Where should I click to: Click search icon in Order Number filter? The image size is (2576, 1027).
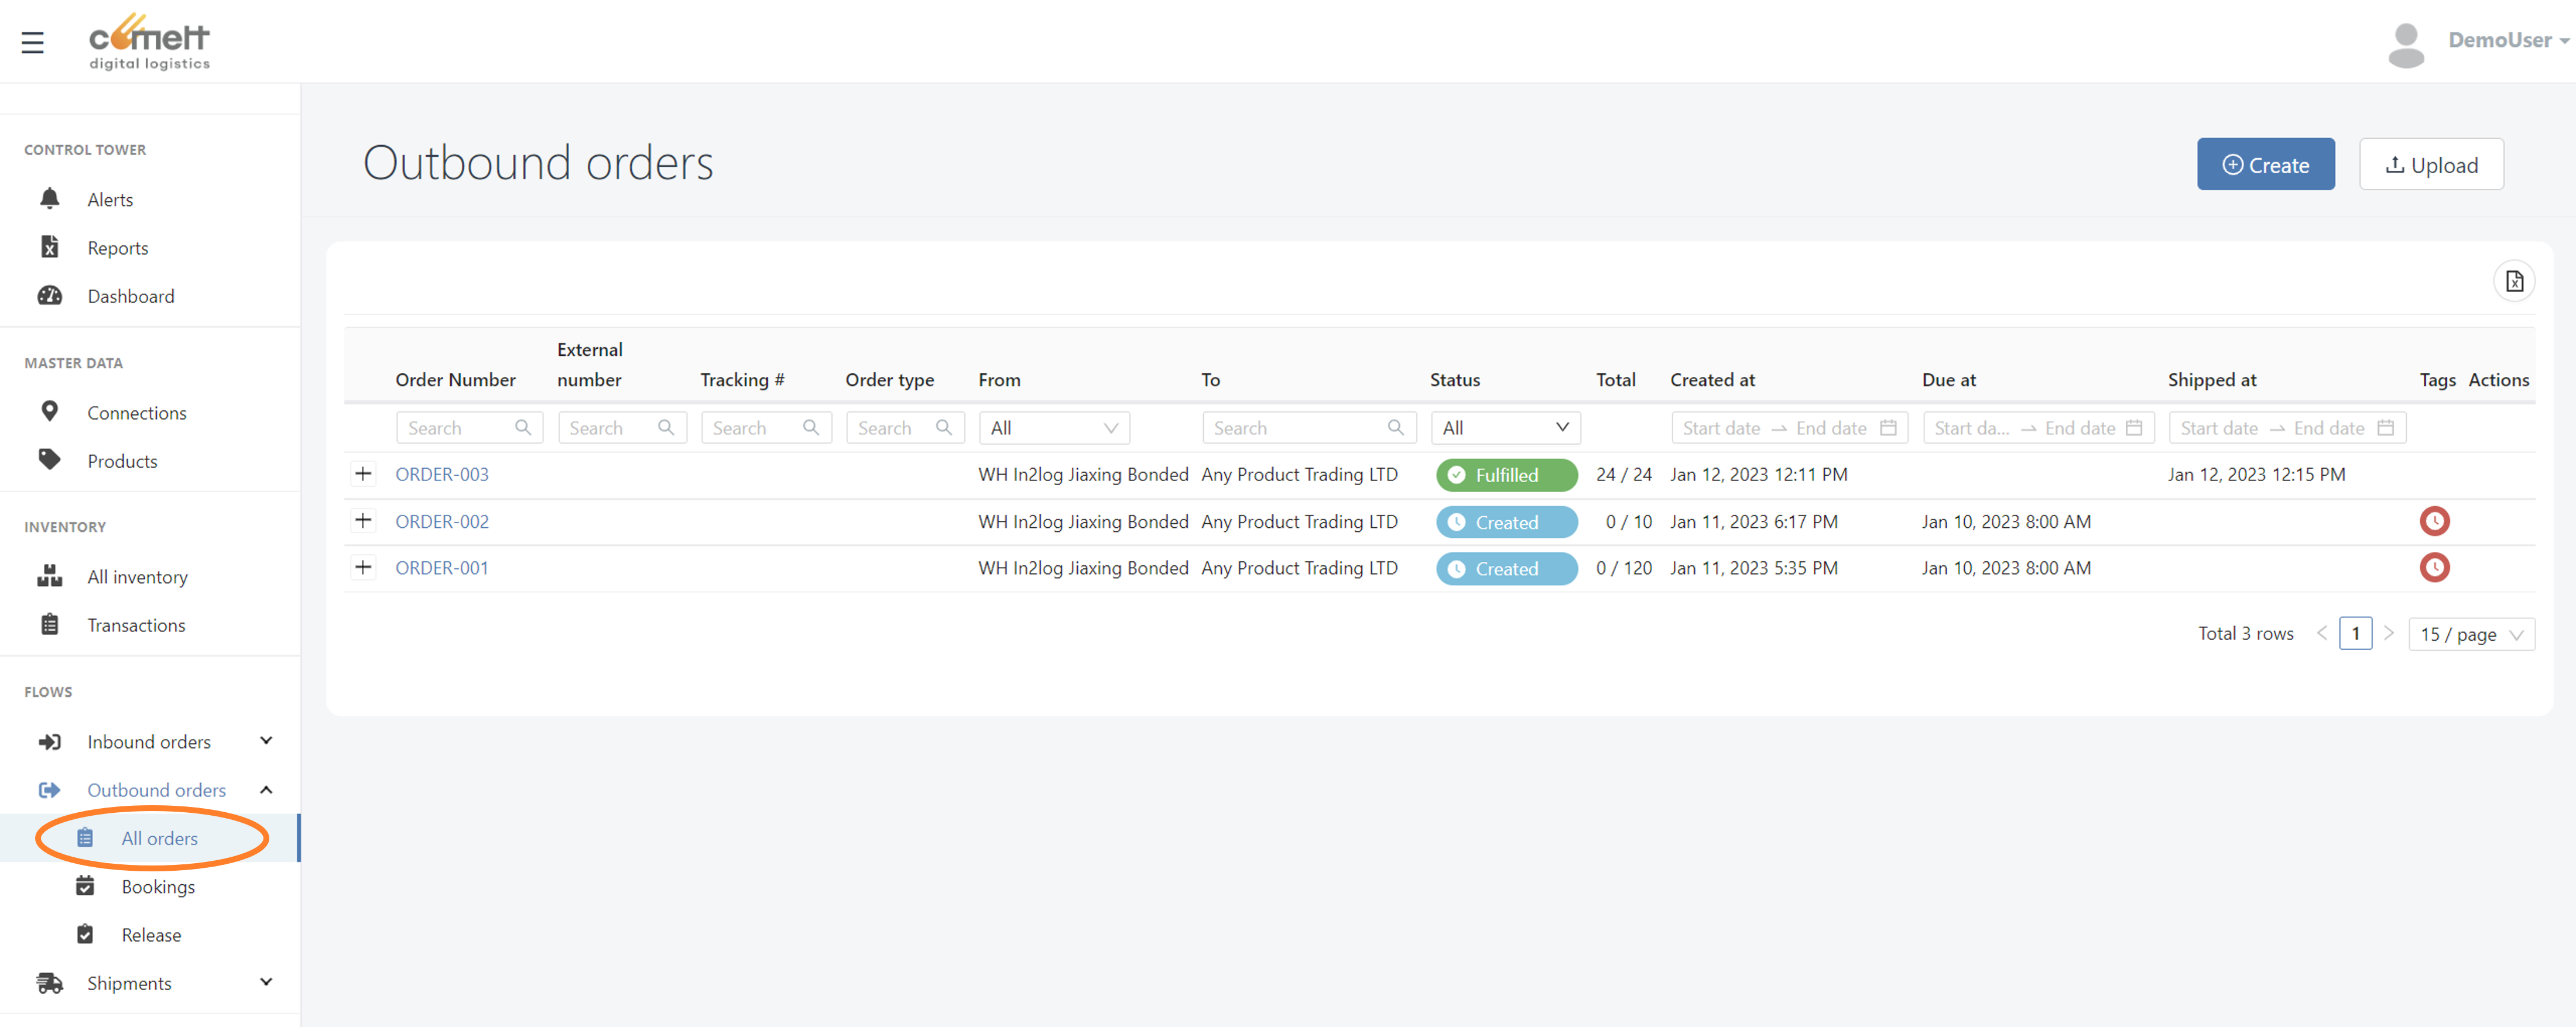[x=522, y=428]
